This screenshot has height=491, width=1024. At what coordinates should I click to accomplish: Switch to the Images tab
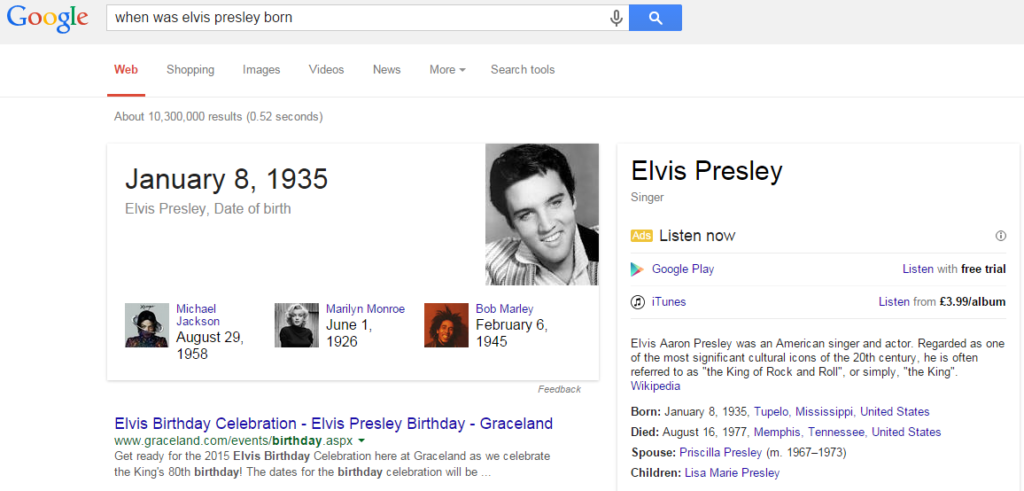click(261, 70)
